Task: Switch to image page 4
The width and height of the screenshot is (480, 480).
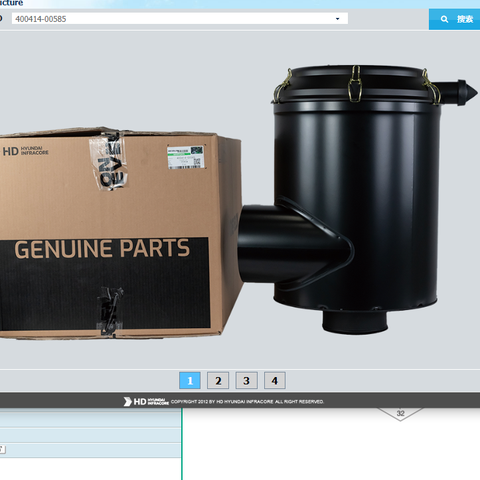Action: [275, 380]
